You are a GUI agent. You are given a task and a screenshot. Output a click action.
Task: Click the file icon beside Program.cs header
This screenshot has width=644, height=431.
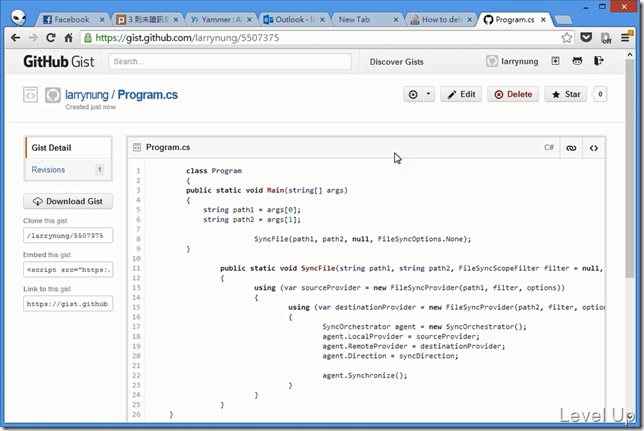[x=137, y=148]
